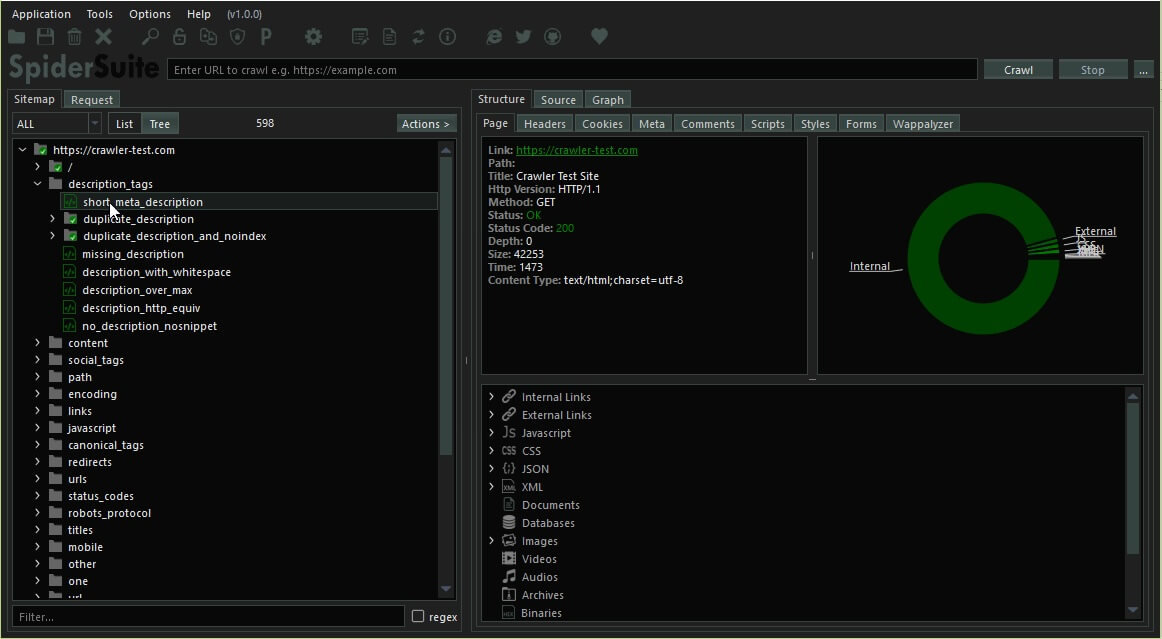This screenshot has height=639, width=1162.
Task: Click the save floppy disk icon
Action: 45,36
